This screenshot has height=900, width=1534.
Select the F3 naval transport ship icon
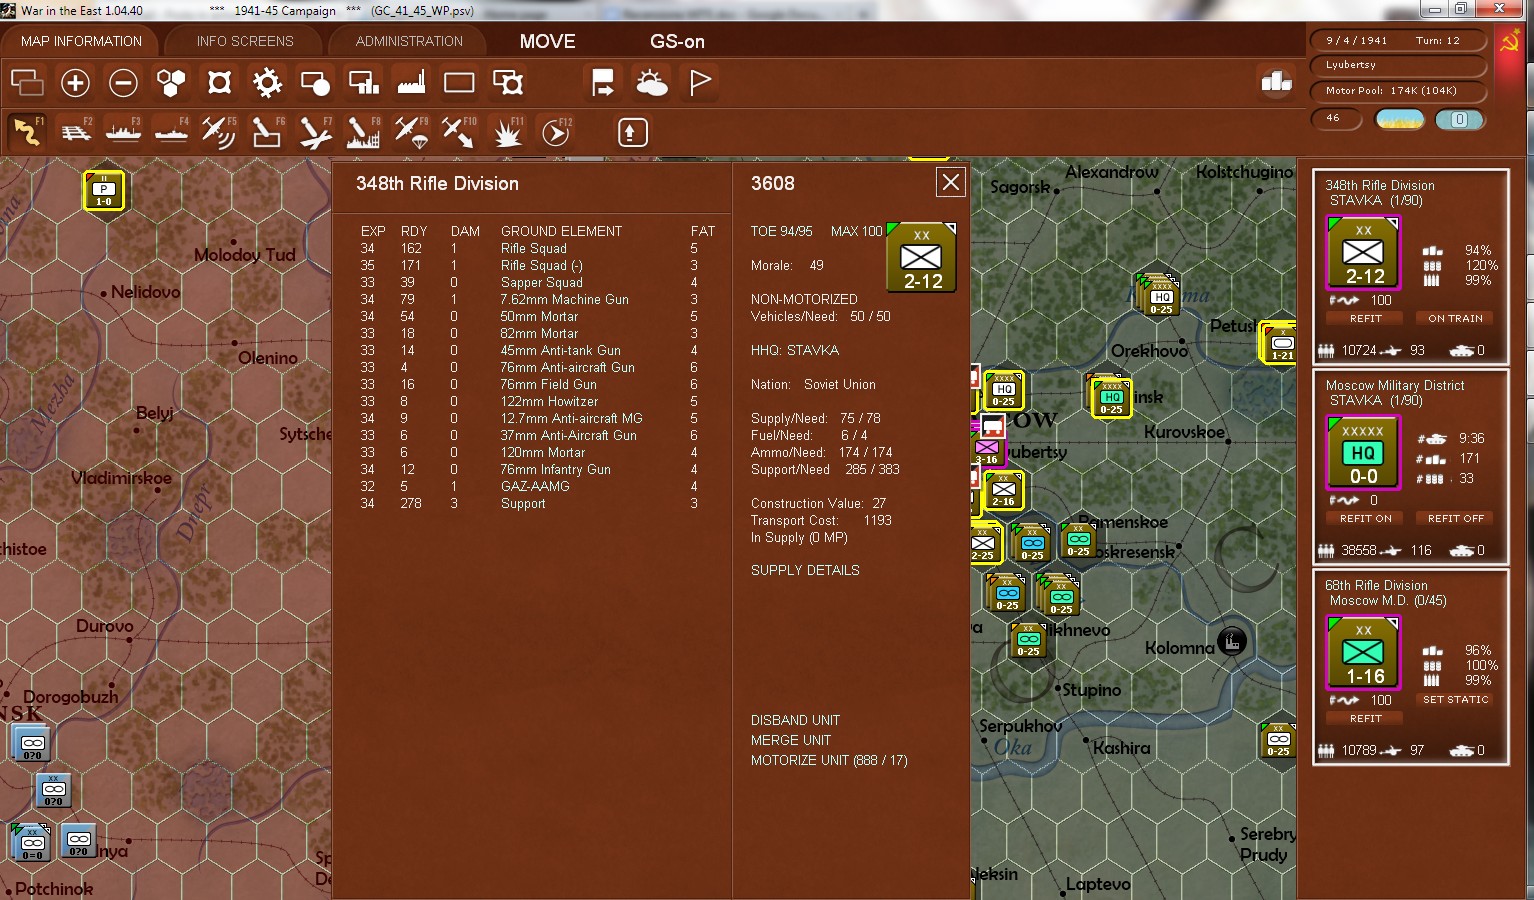pos(124,132)
